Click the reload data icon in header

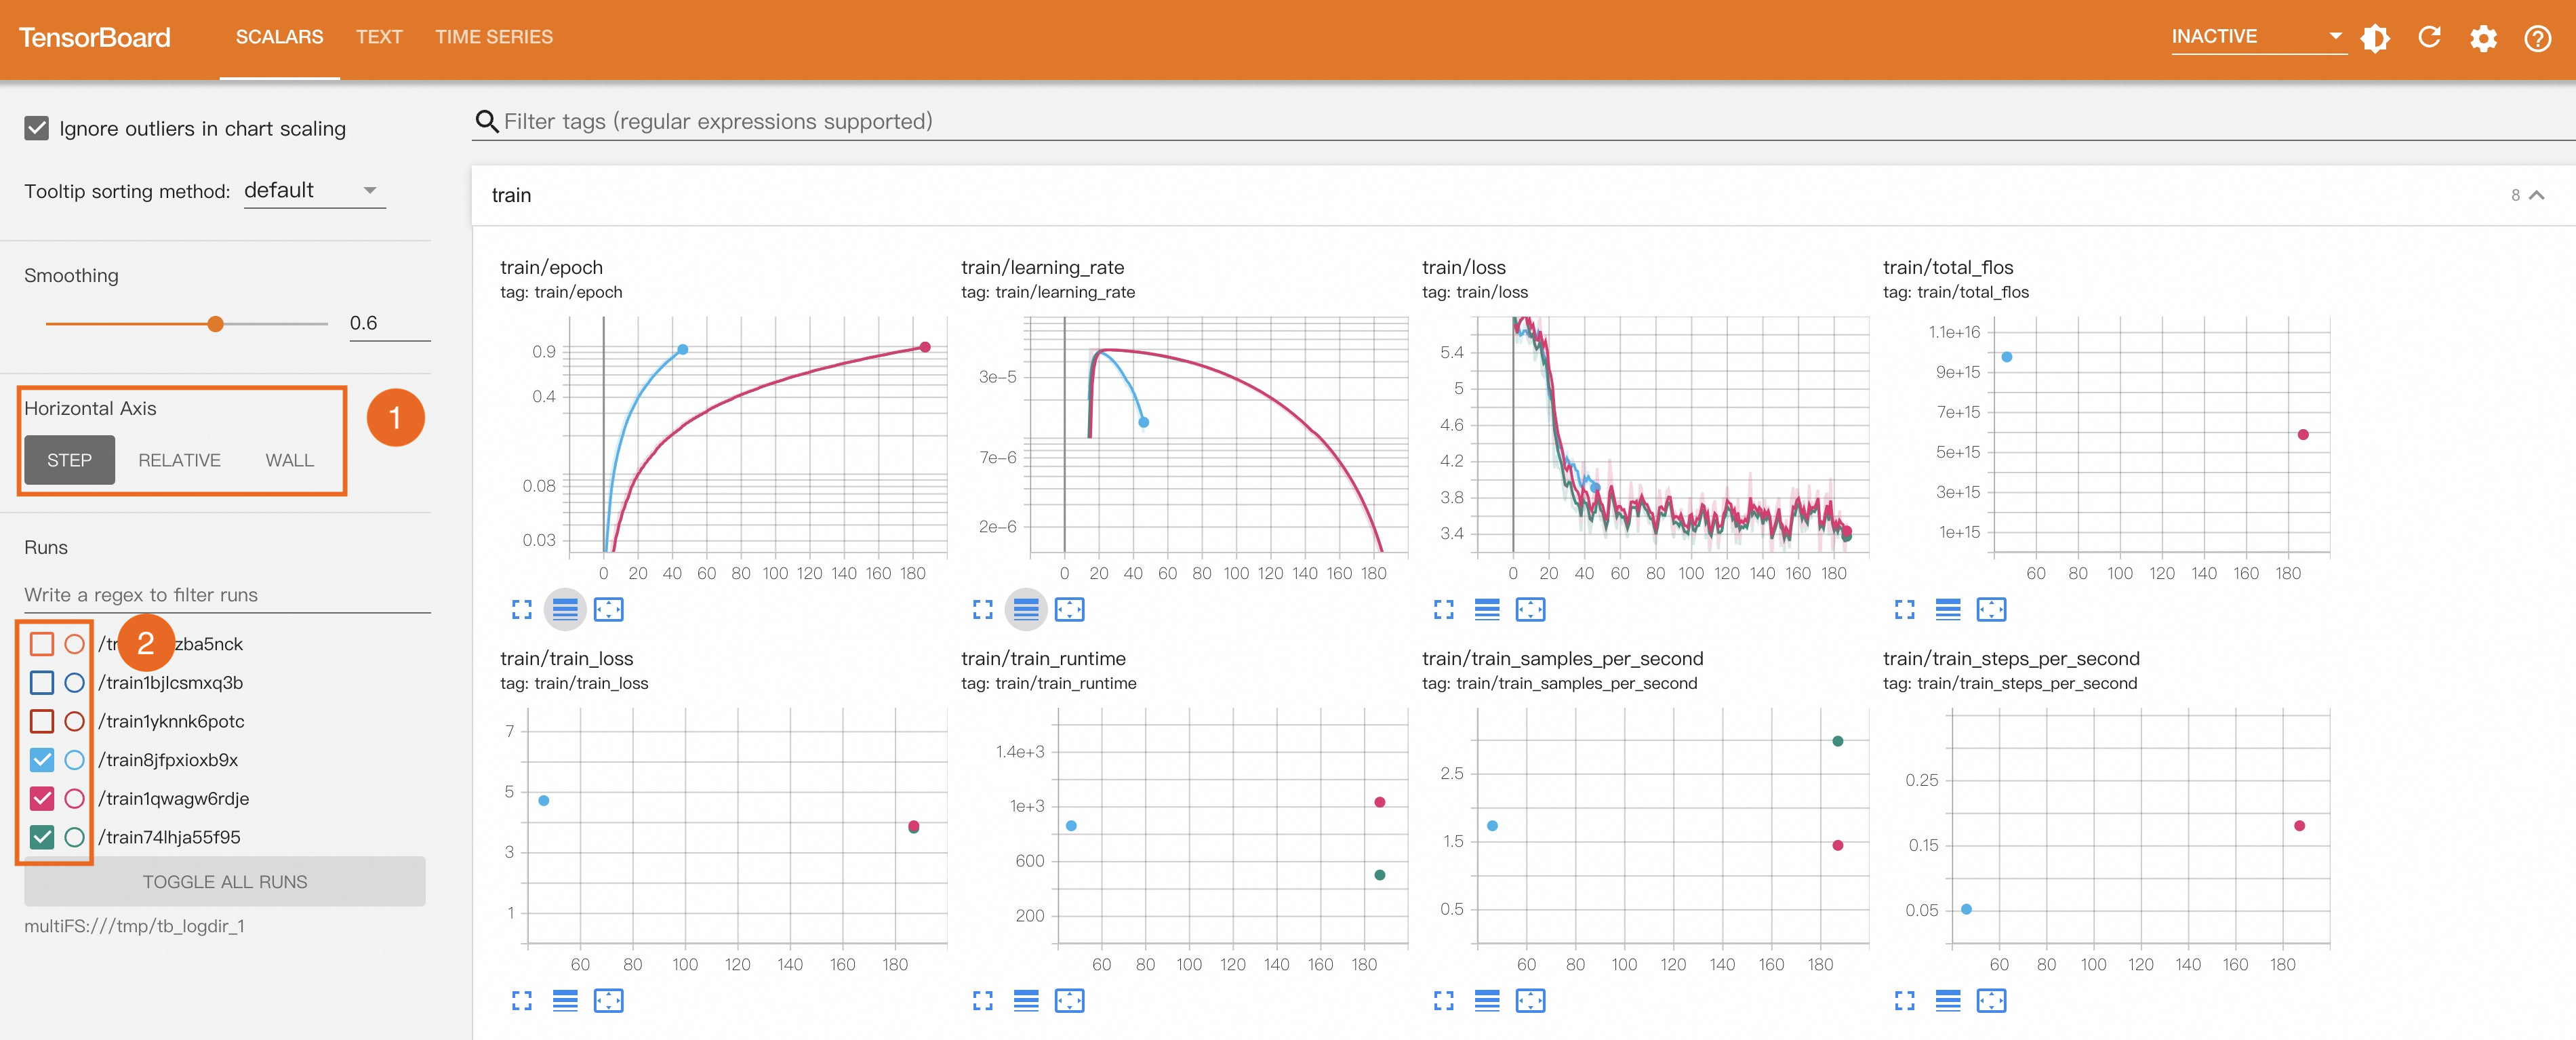[2429, 38]
